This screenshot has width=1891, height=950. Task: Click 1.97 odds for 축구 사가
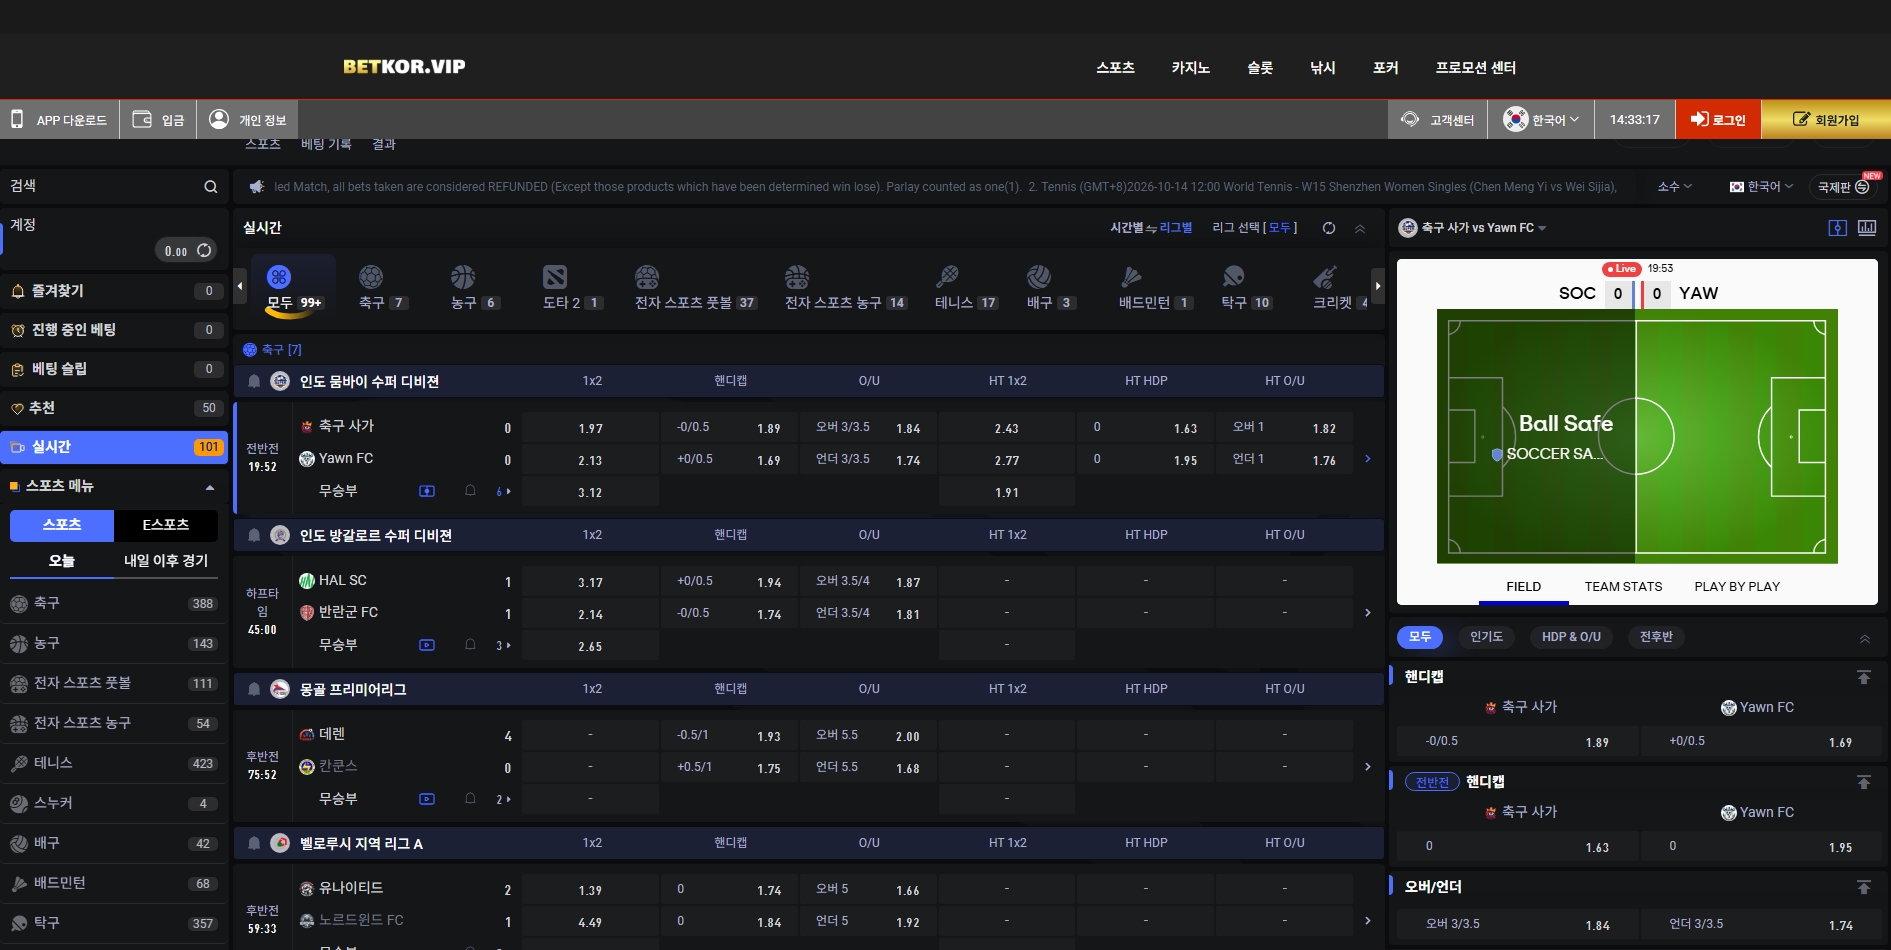(590, 428)
